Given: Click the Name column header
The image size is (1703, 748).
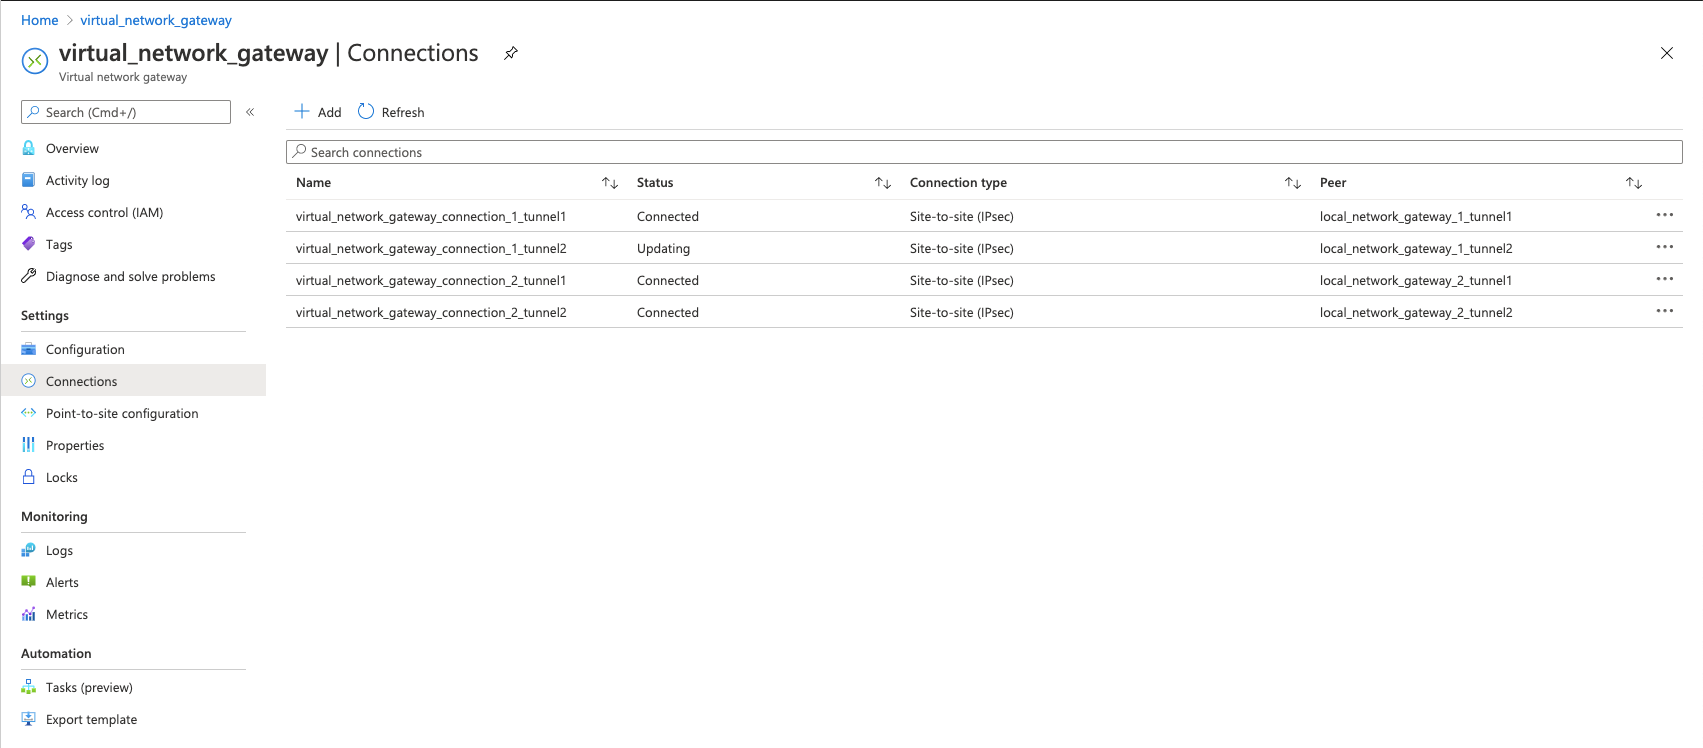Looking at the screenshot, I should (x=313, y=183).
